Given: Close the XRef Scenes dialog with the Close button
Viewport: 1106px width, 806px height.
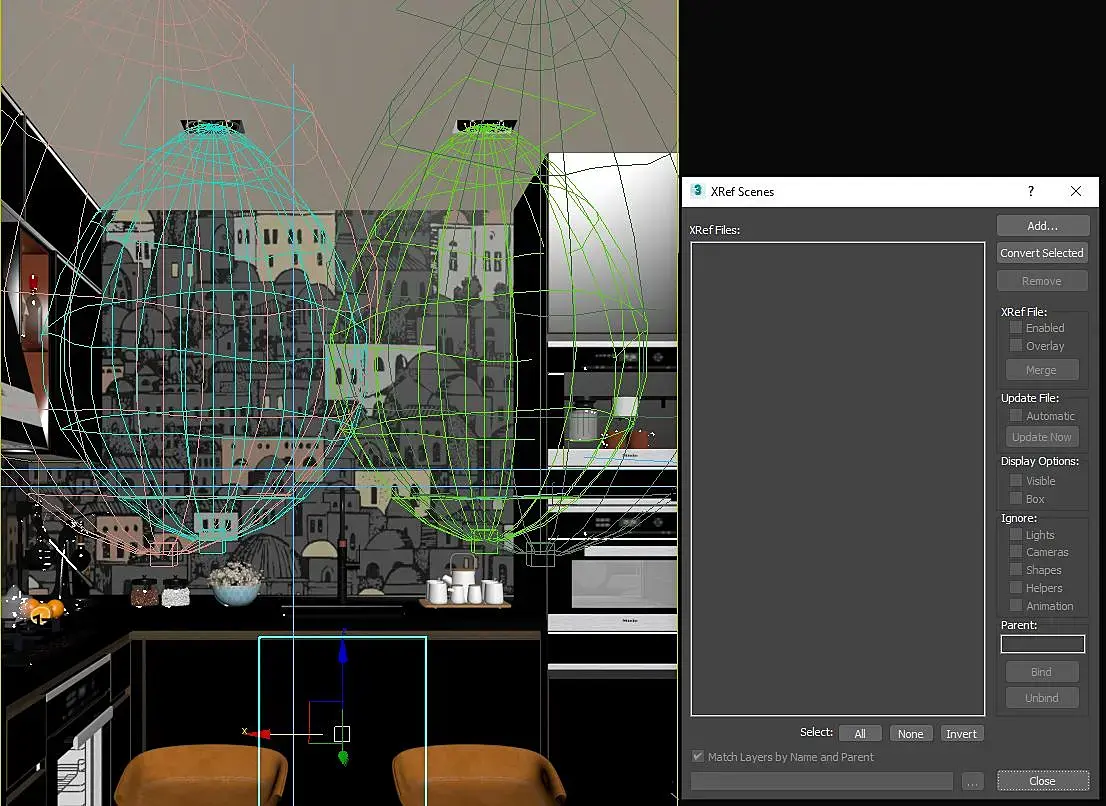Looking at the screenshot, I should click(x=1043, y=781).
